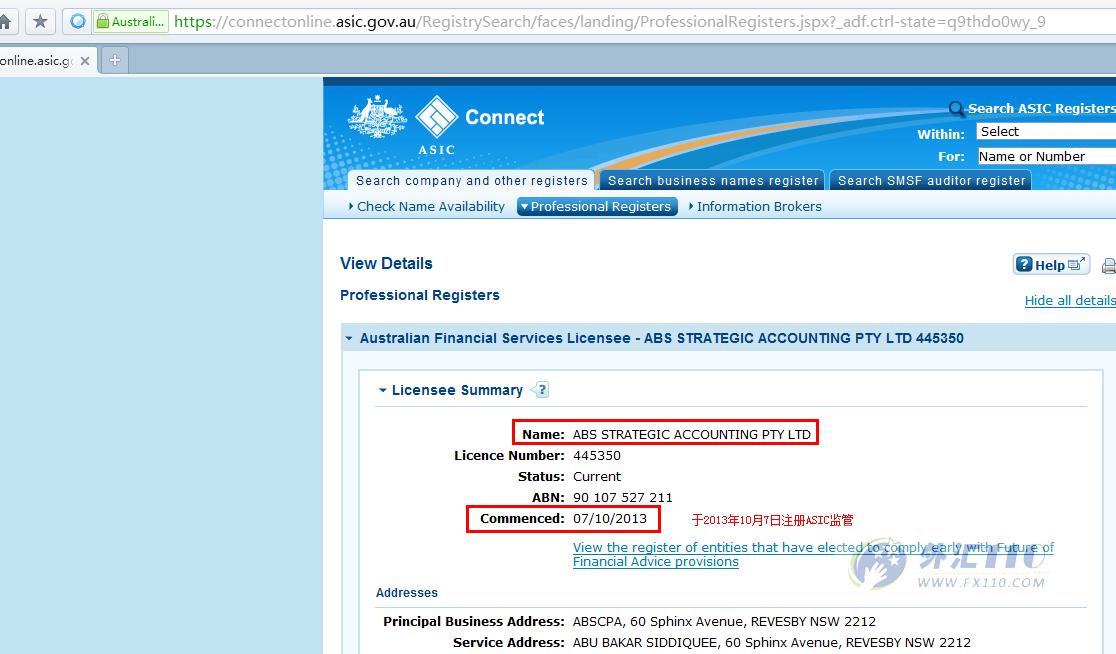1116x654 pixels.
Task: Select the ABN 90 107 527 211
Action: 623,497
